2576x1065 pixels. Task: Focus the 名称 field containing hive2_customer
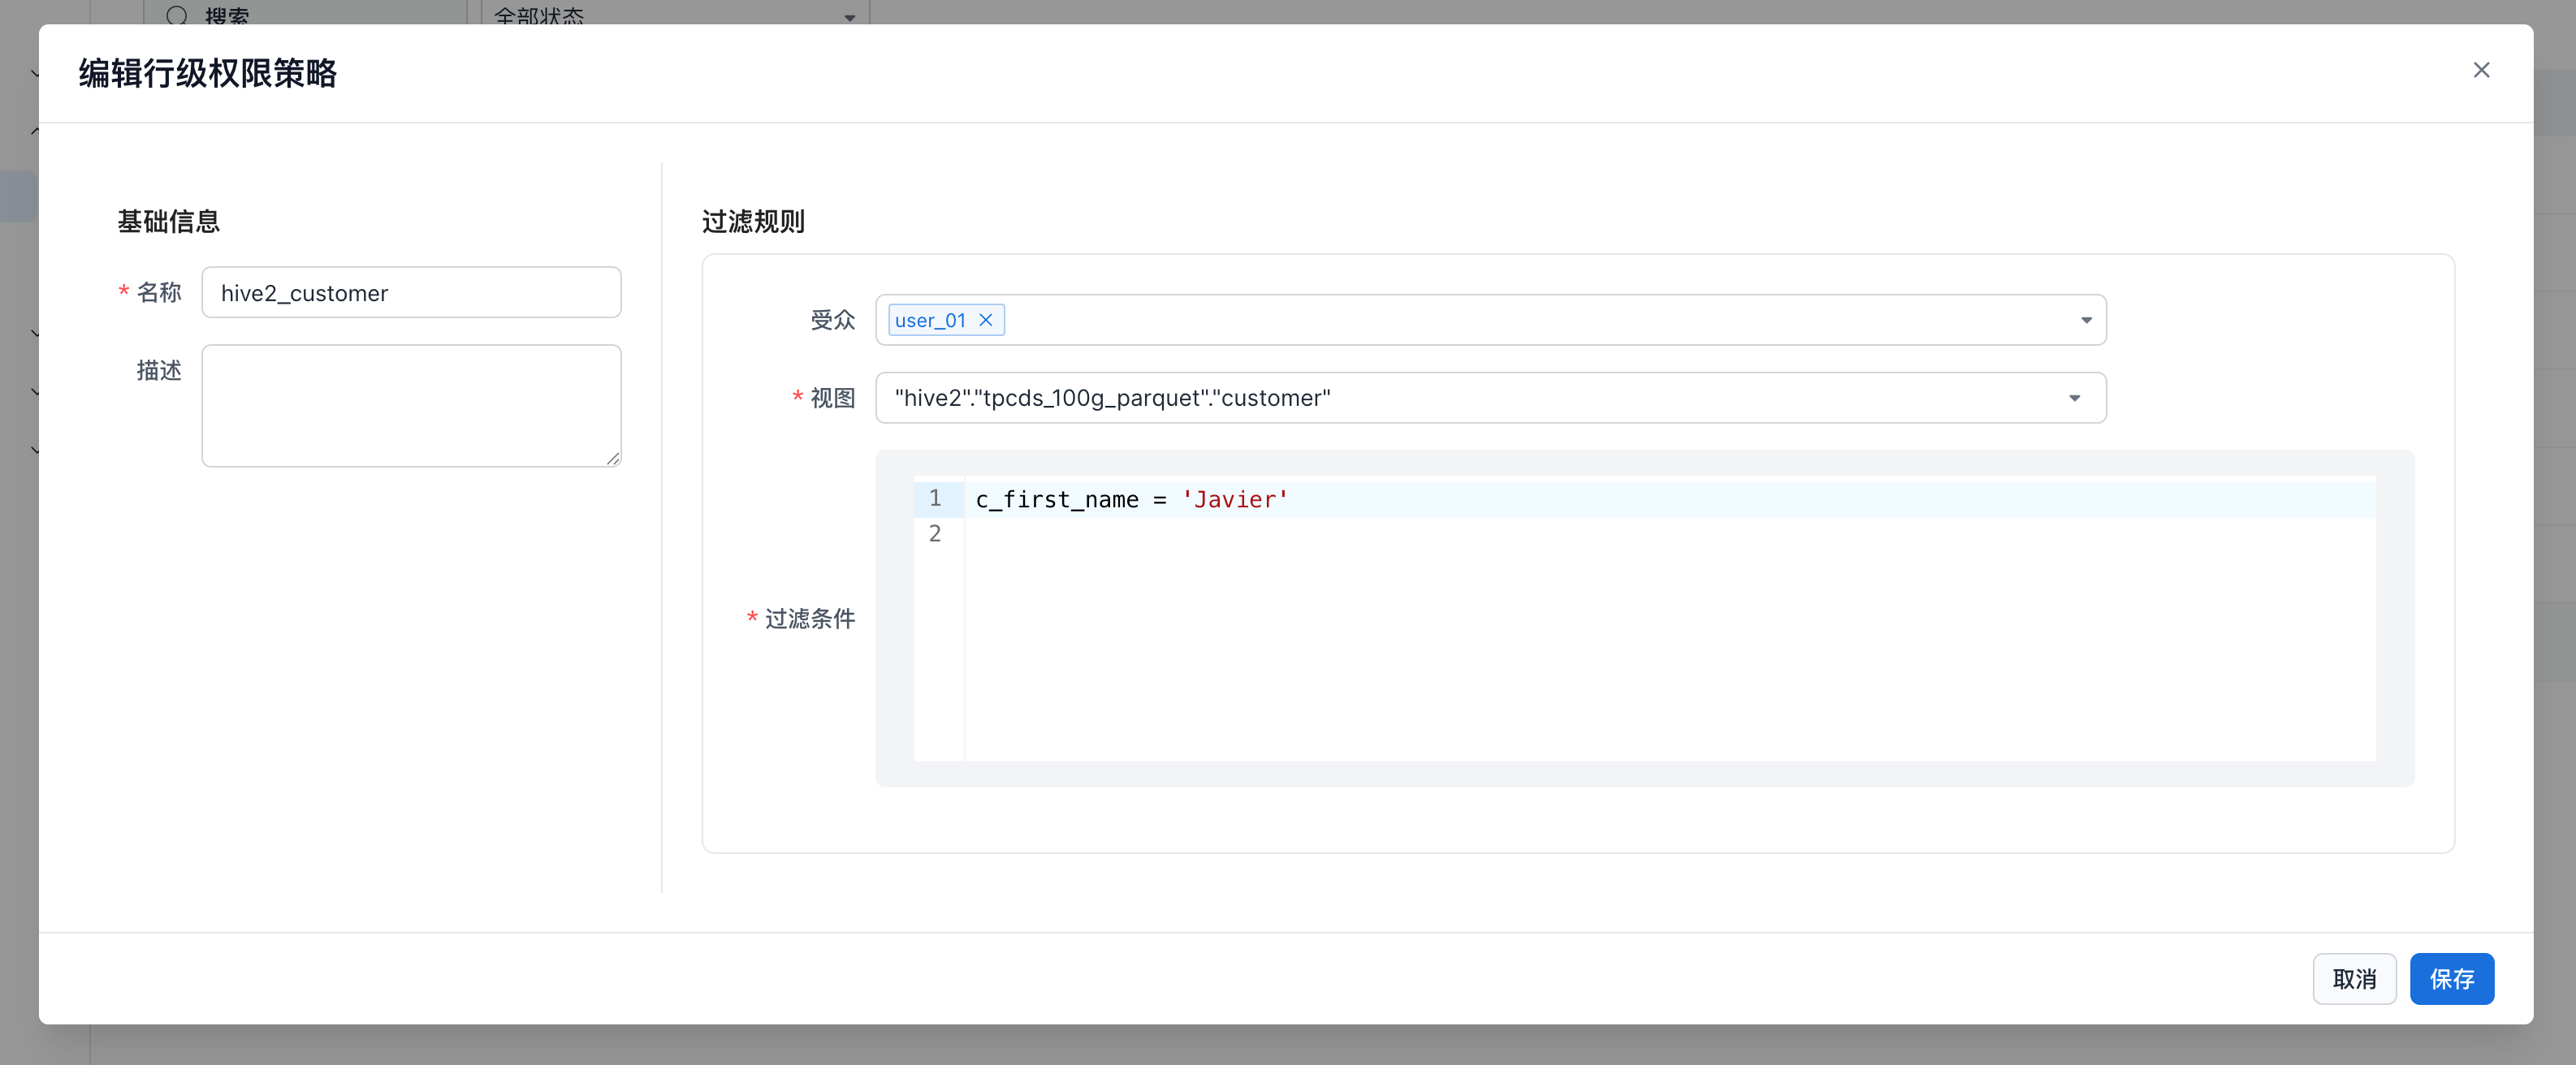click(411, 293)
